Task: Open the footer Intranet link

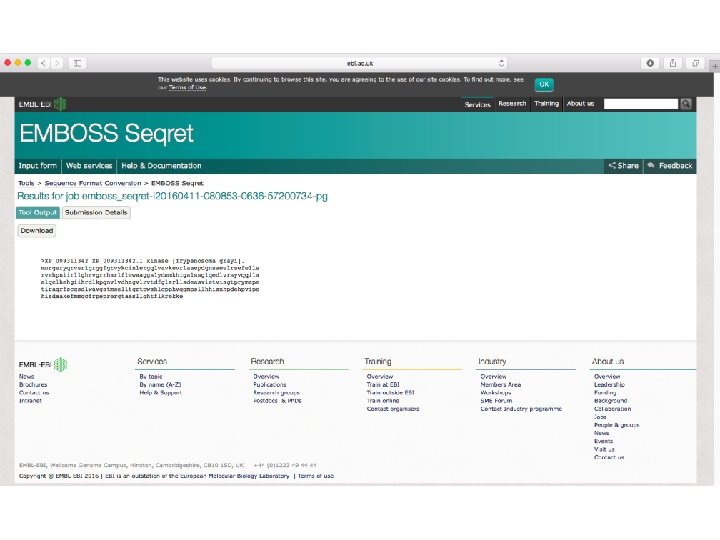Action: (30, 401)
